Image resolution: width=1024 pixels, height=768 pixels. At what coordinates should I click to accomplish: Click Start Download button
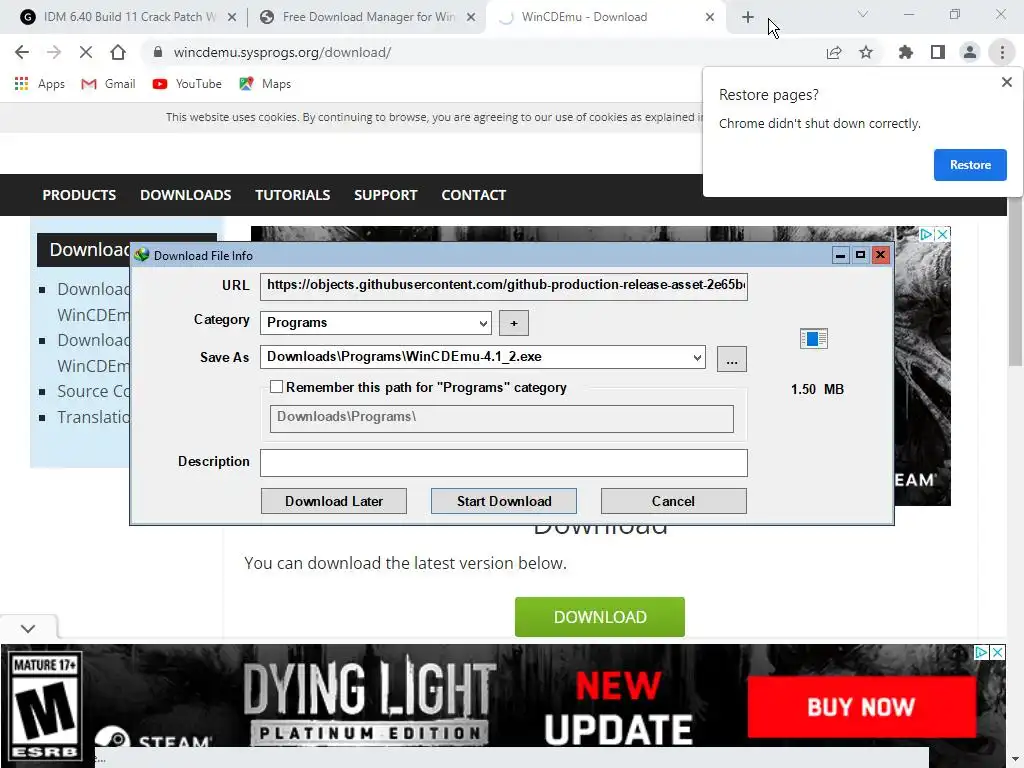(x=504, y=501)
